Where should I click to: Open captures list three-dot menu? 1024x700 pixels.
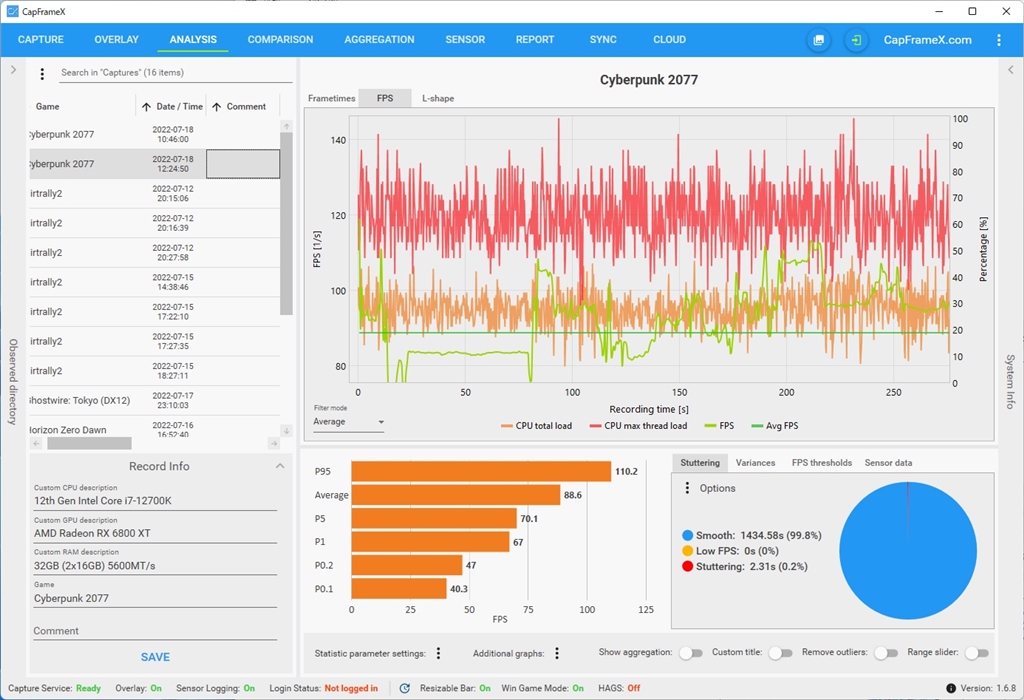[42, 73]
